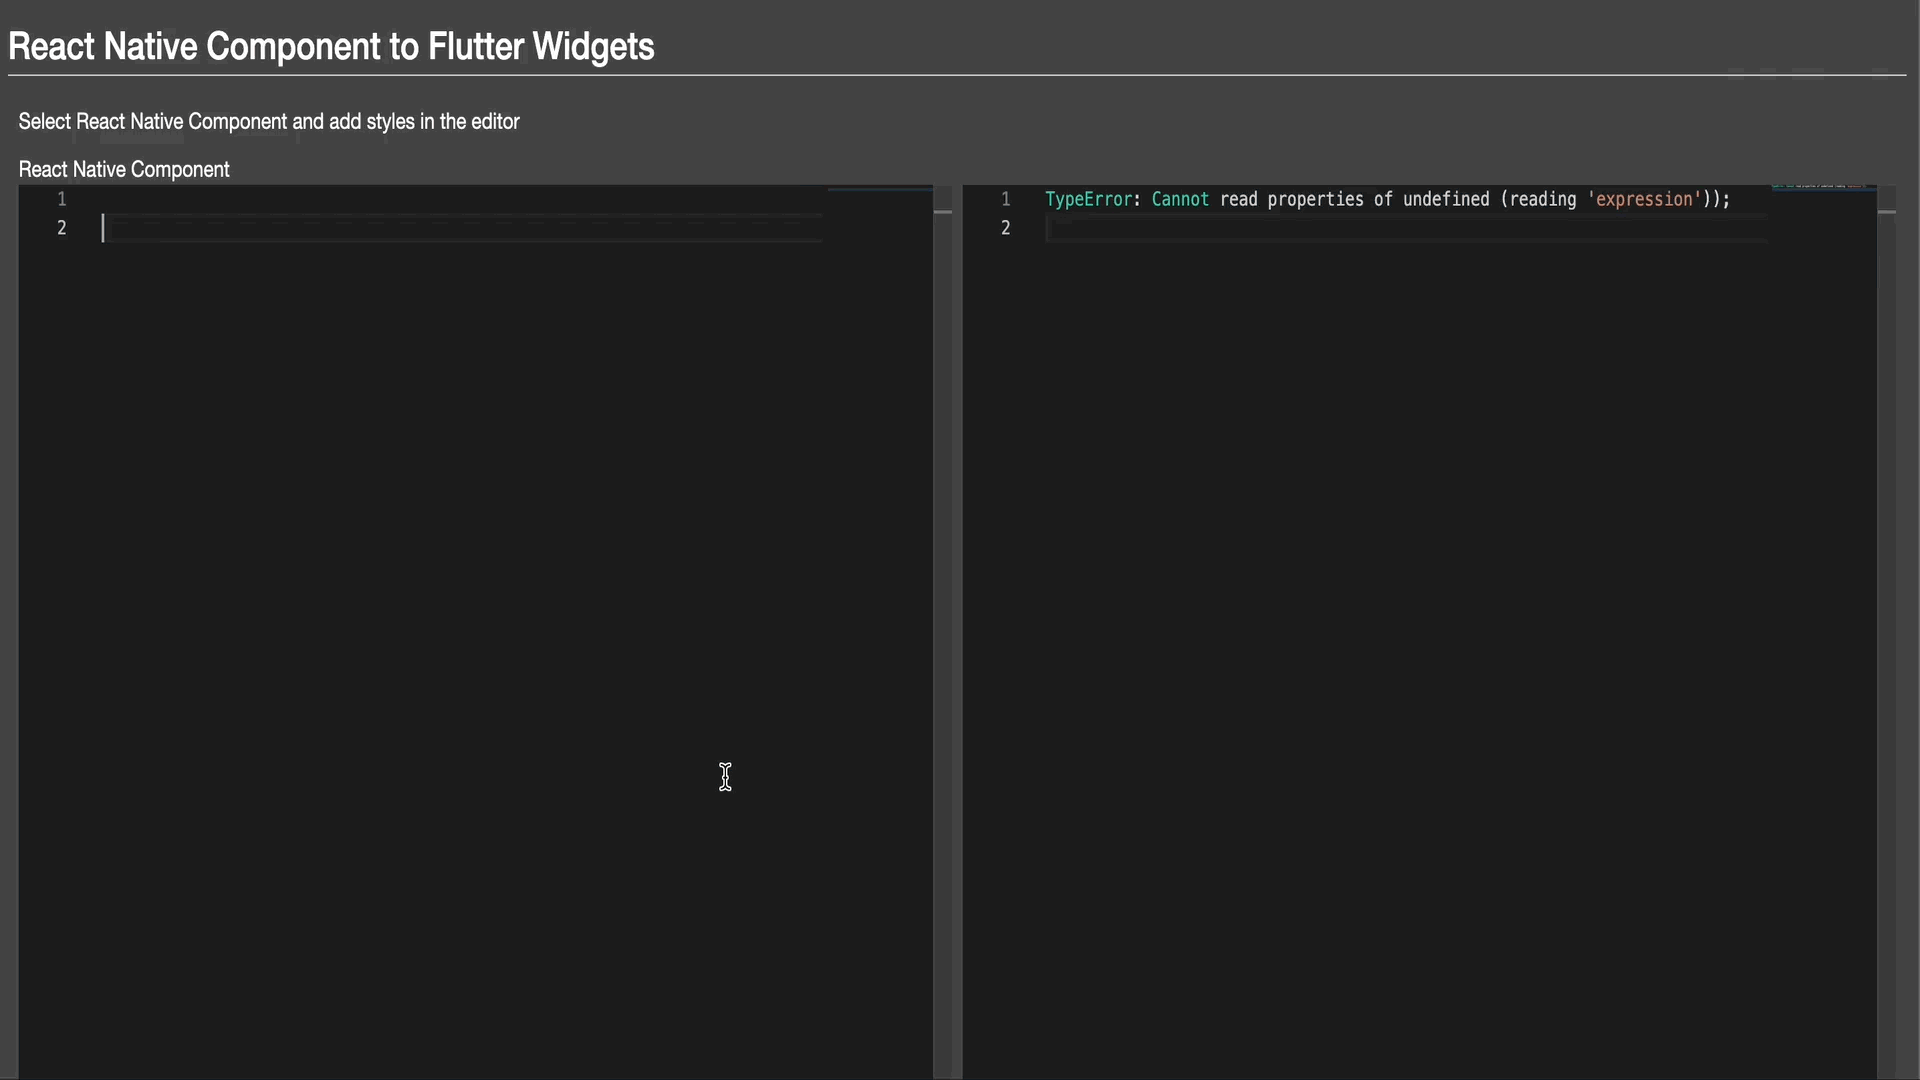Click line number 1 in left editor gutter
The image size is (1920, 1080).
click(x=61, y=199)
